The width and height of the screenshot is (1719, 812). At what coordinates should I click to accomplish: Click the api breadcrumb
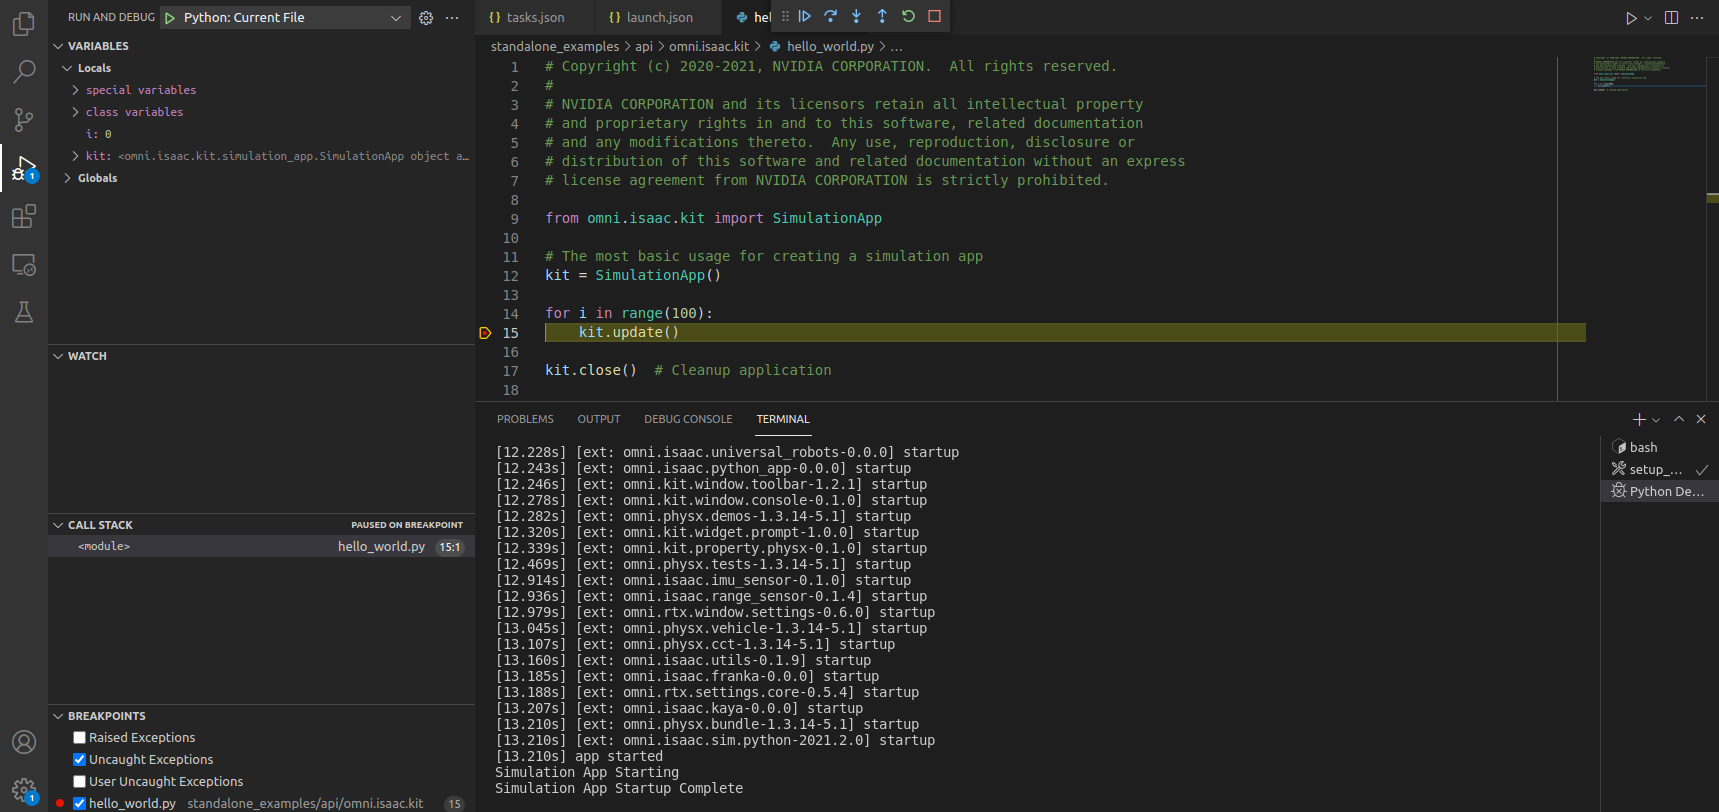(x=644, y=46)
